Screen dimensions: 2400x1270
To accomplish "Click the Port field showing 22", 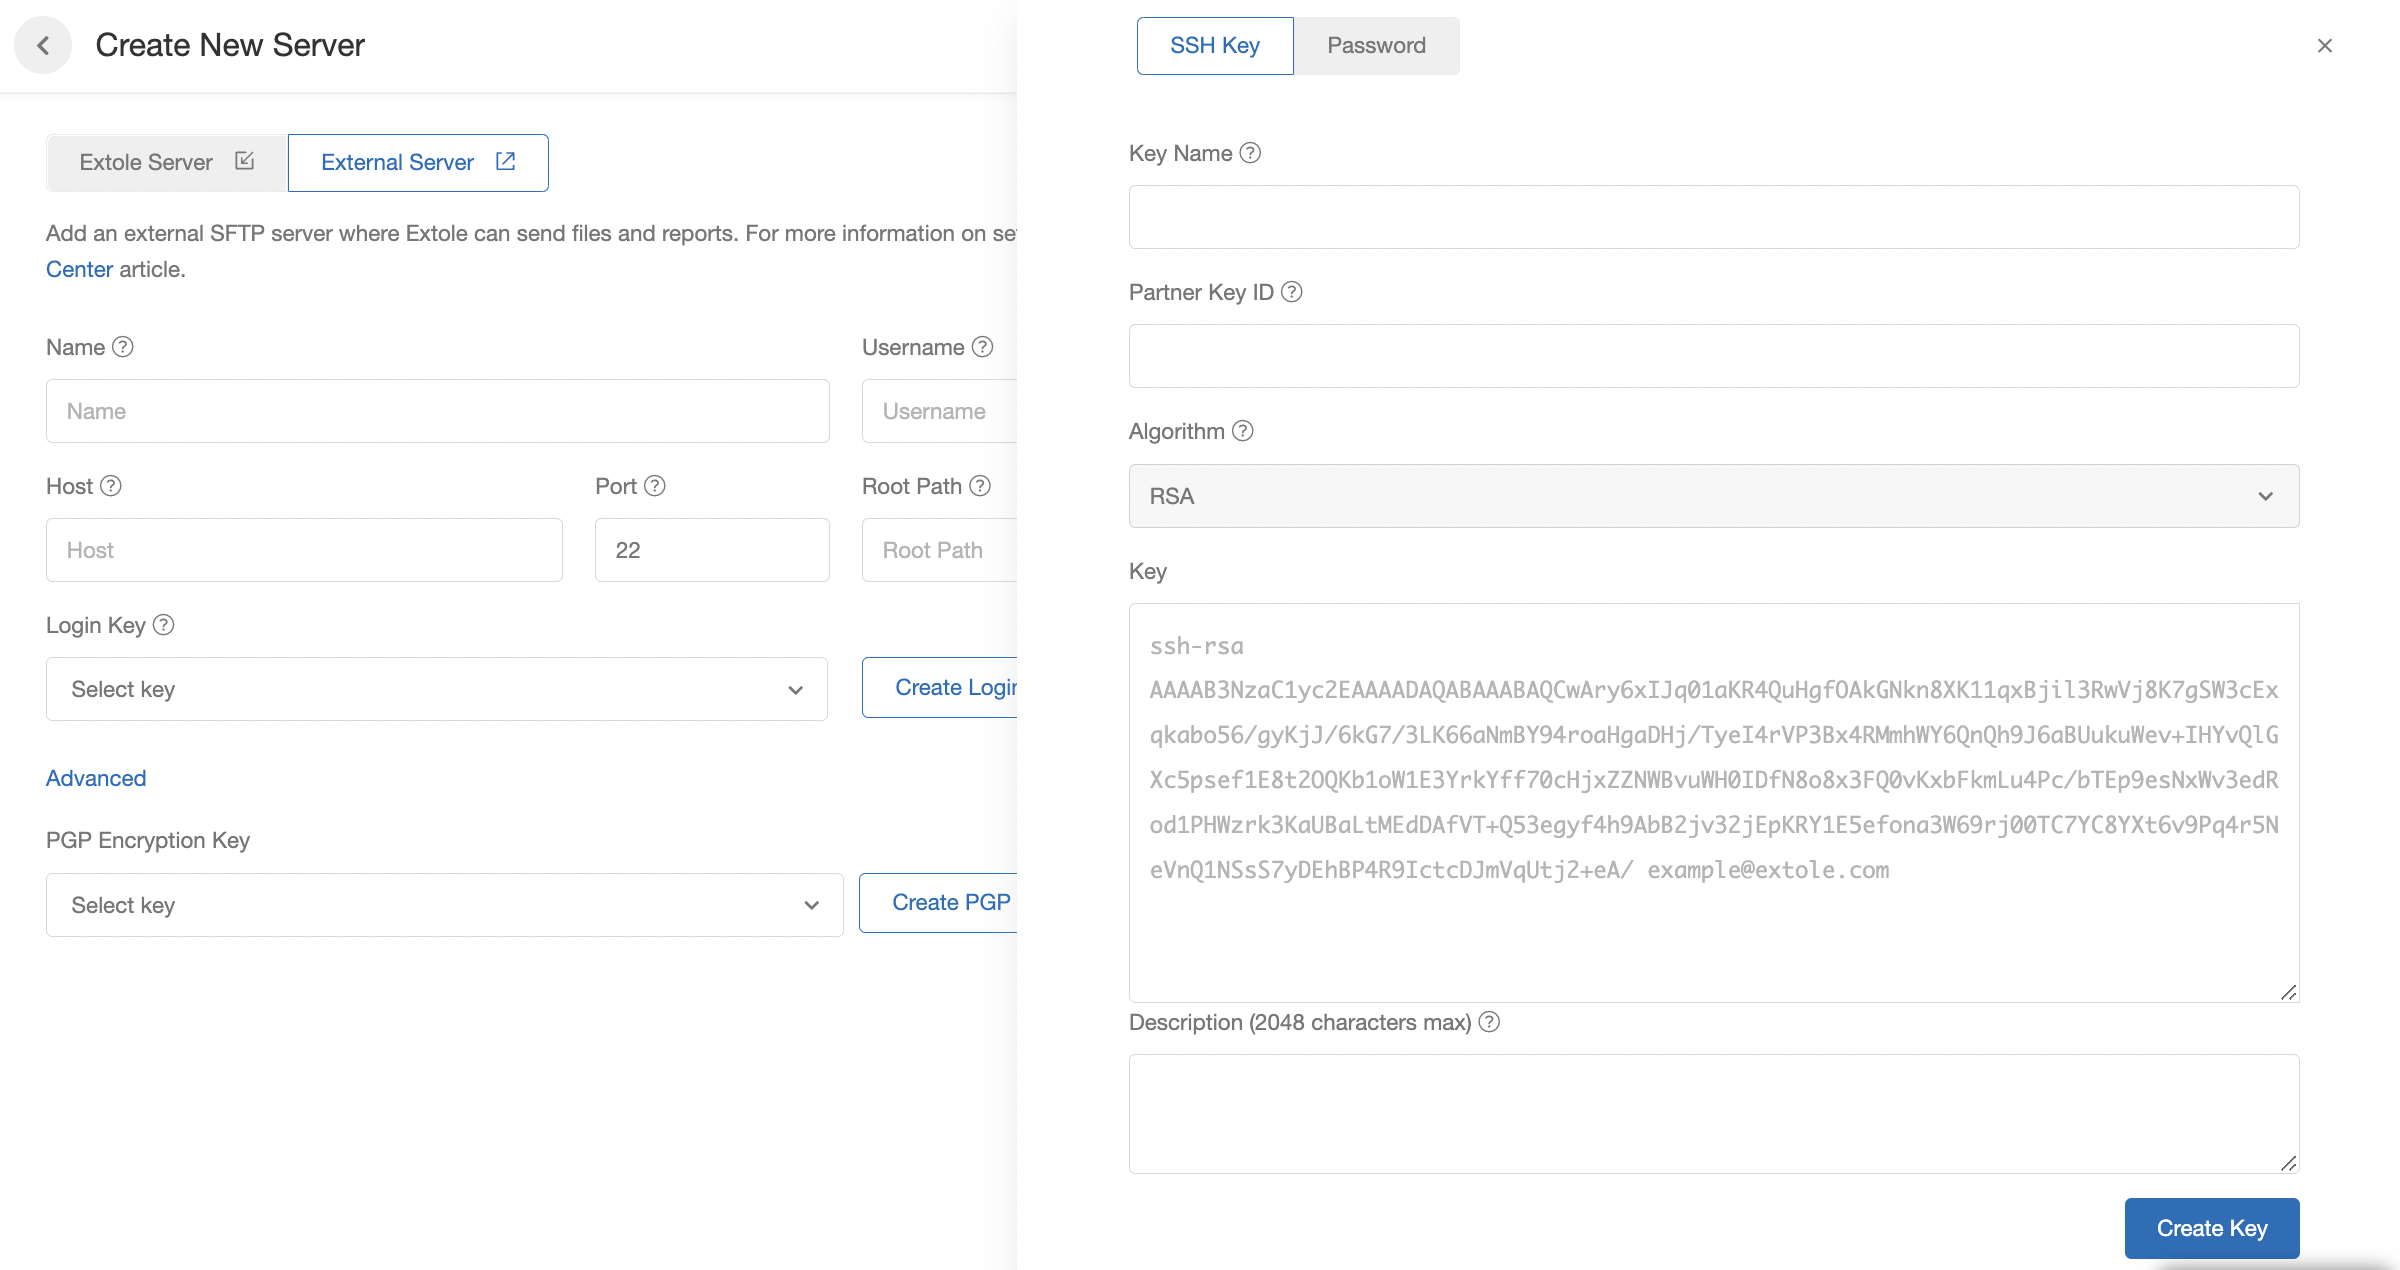I will [x=712, y=550].
